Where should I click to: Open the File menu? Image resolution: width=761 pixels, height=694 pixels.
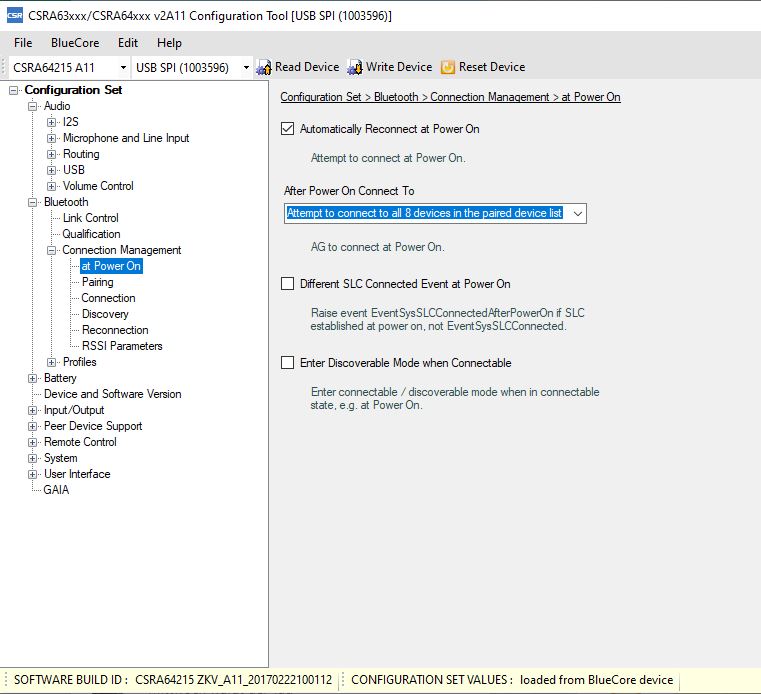pos(23,43)
